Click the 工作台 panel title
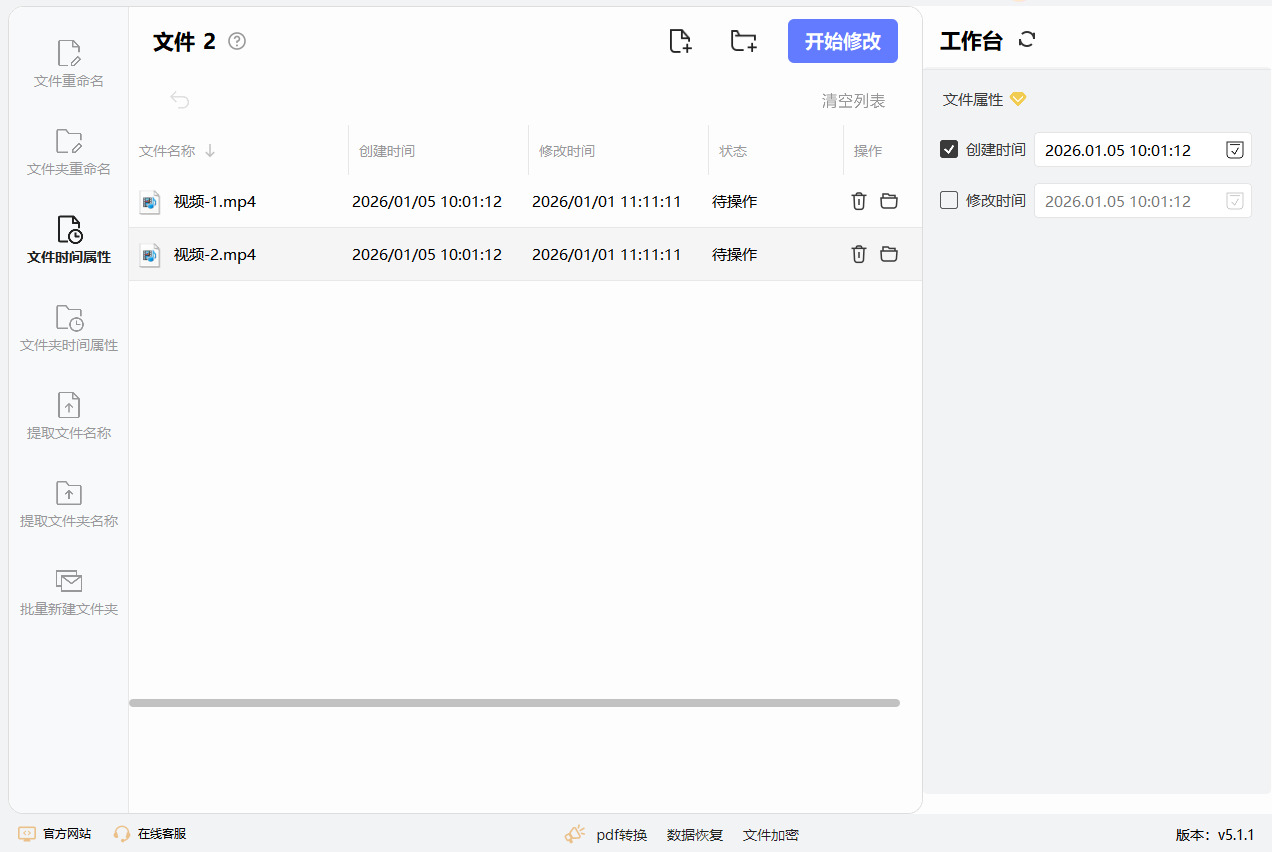This screenshot has height=852, width=1272. click(x=971, y=41)
